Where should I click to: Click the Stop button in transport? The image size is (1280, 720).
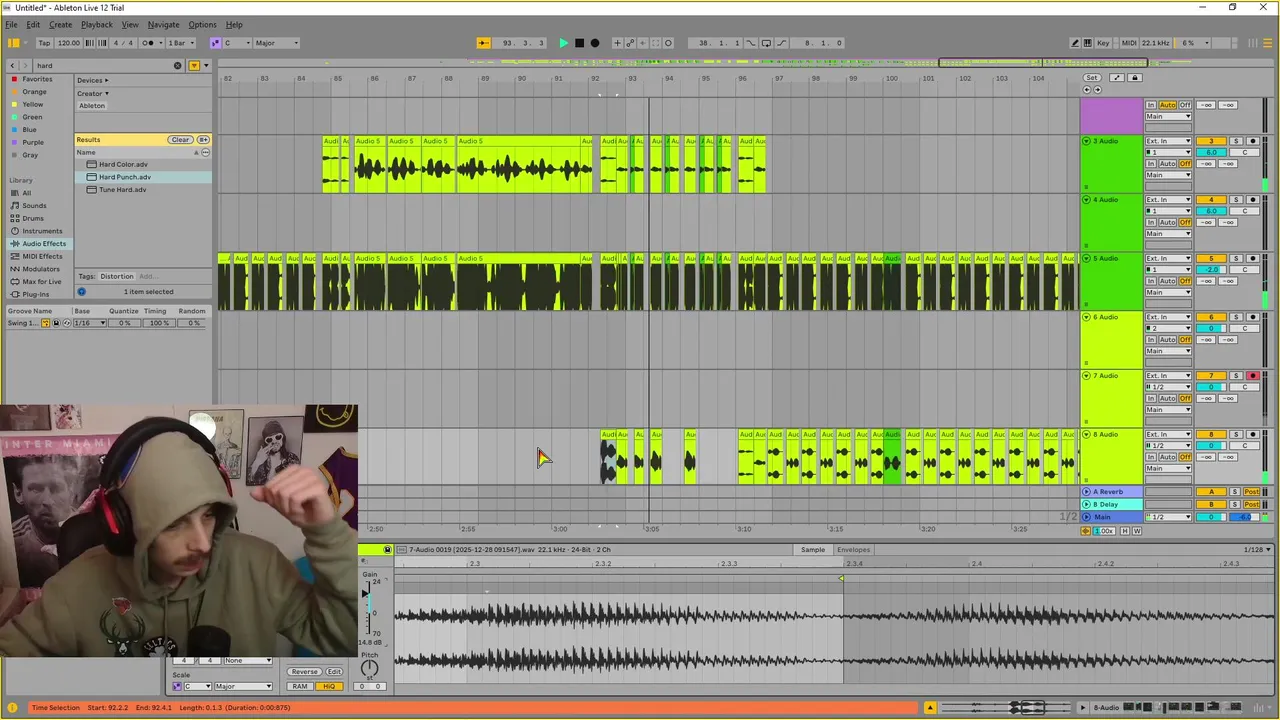[579, 43]
